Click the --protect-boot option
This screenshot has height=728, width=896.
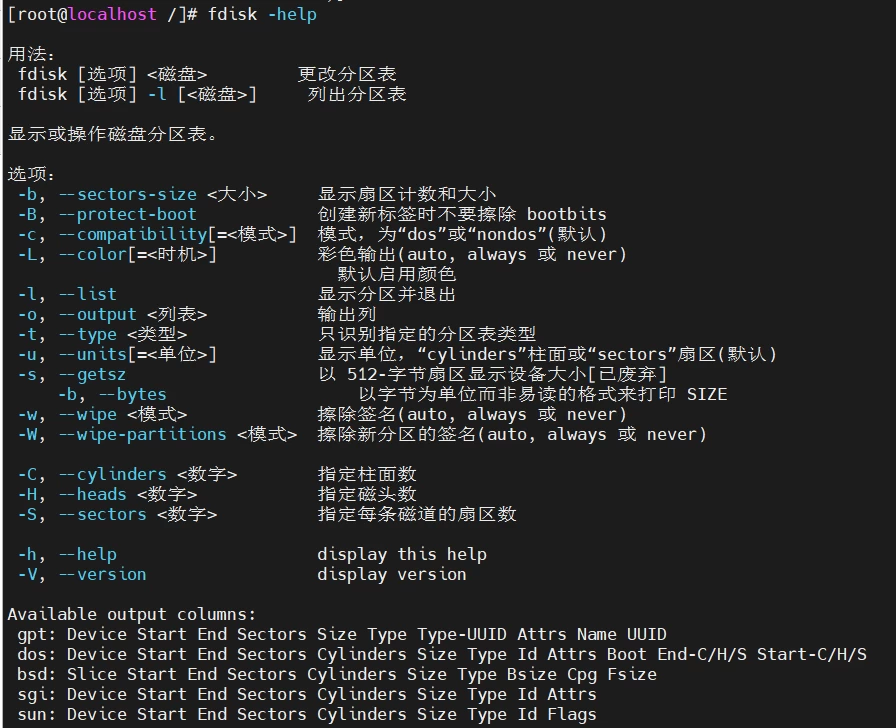click(128, 214)
